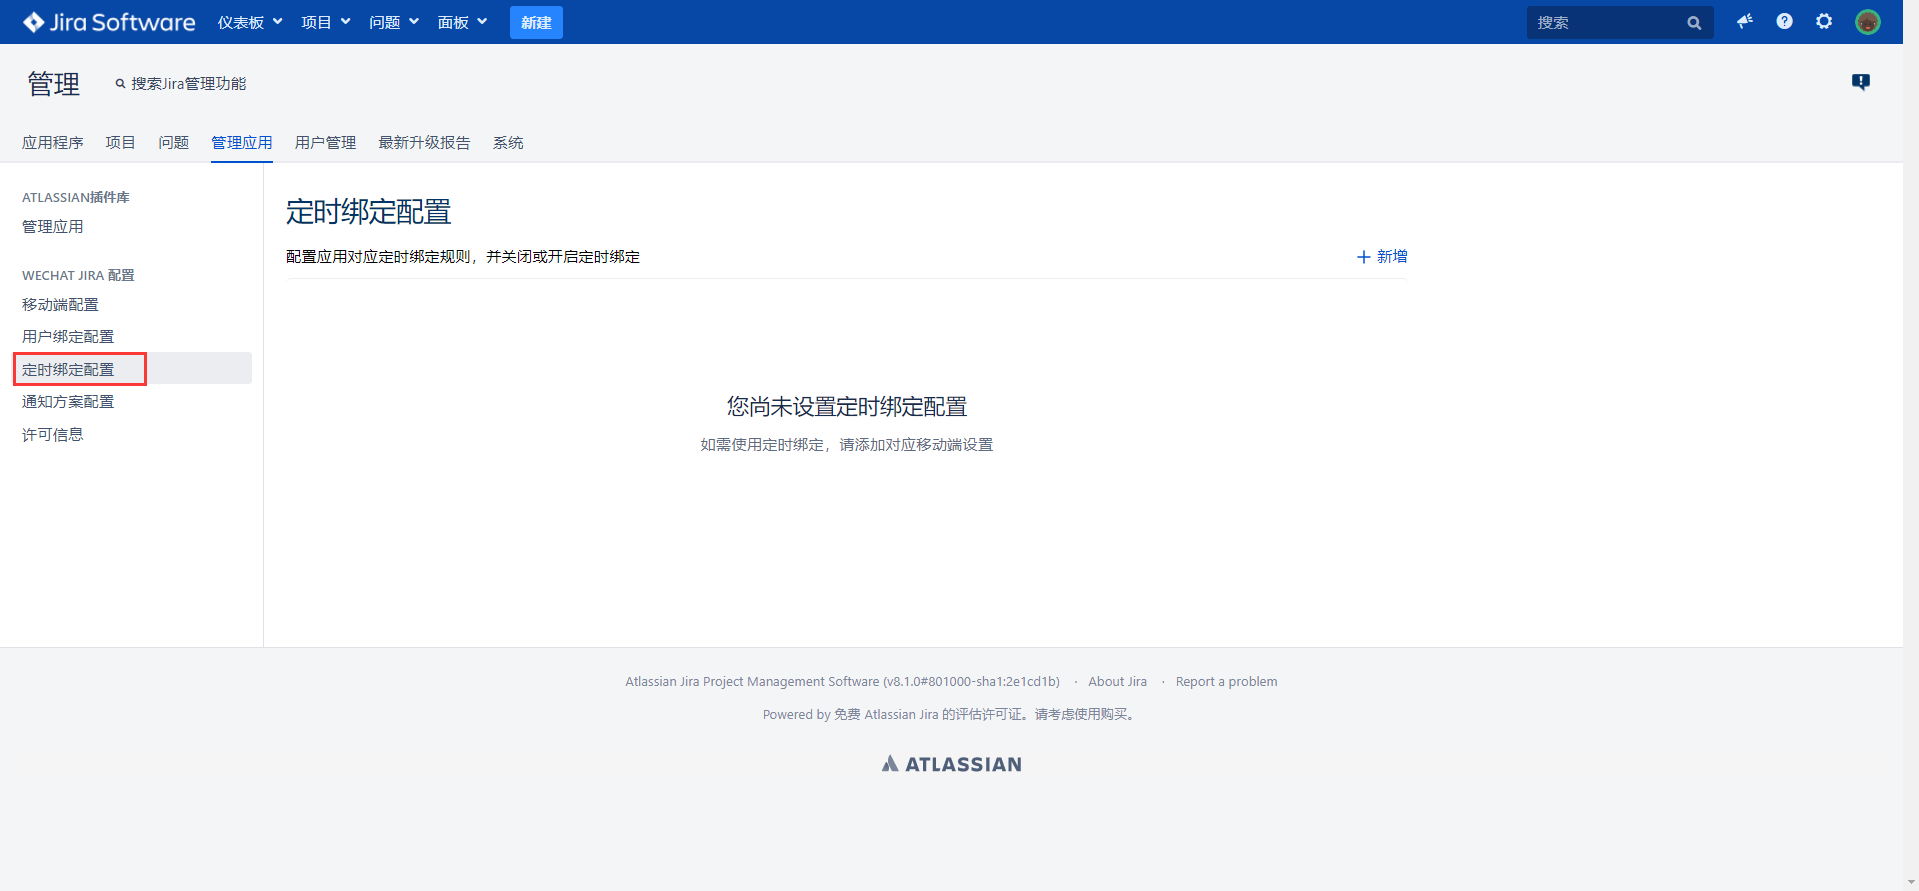Click the search magnifier icon in top bar
This screenshot has height=891, width=1919.
coord(1693,23)
